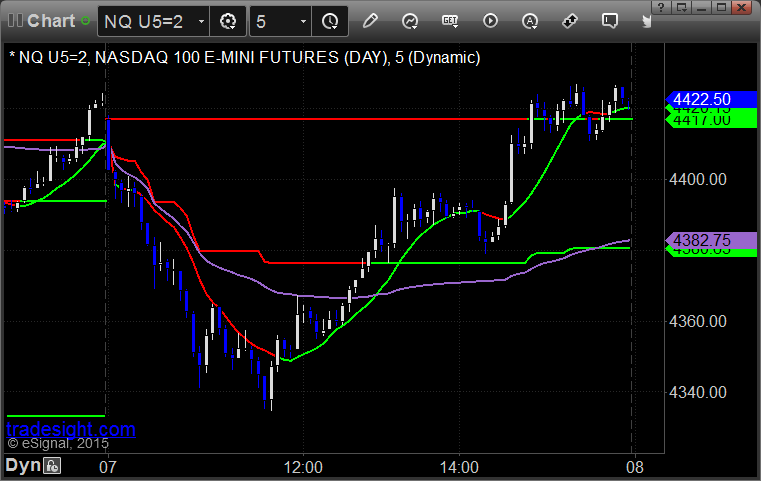The height and width of the screenshot is (481, 761).
Task: Click the Chart window title text
Action: click(x=51, y=21)
